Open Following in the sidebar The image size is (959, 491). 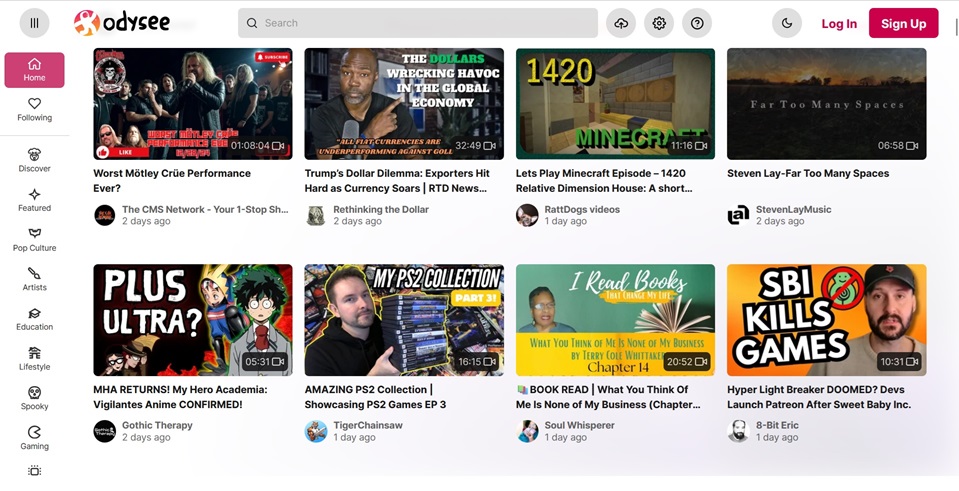(34, 109)
